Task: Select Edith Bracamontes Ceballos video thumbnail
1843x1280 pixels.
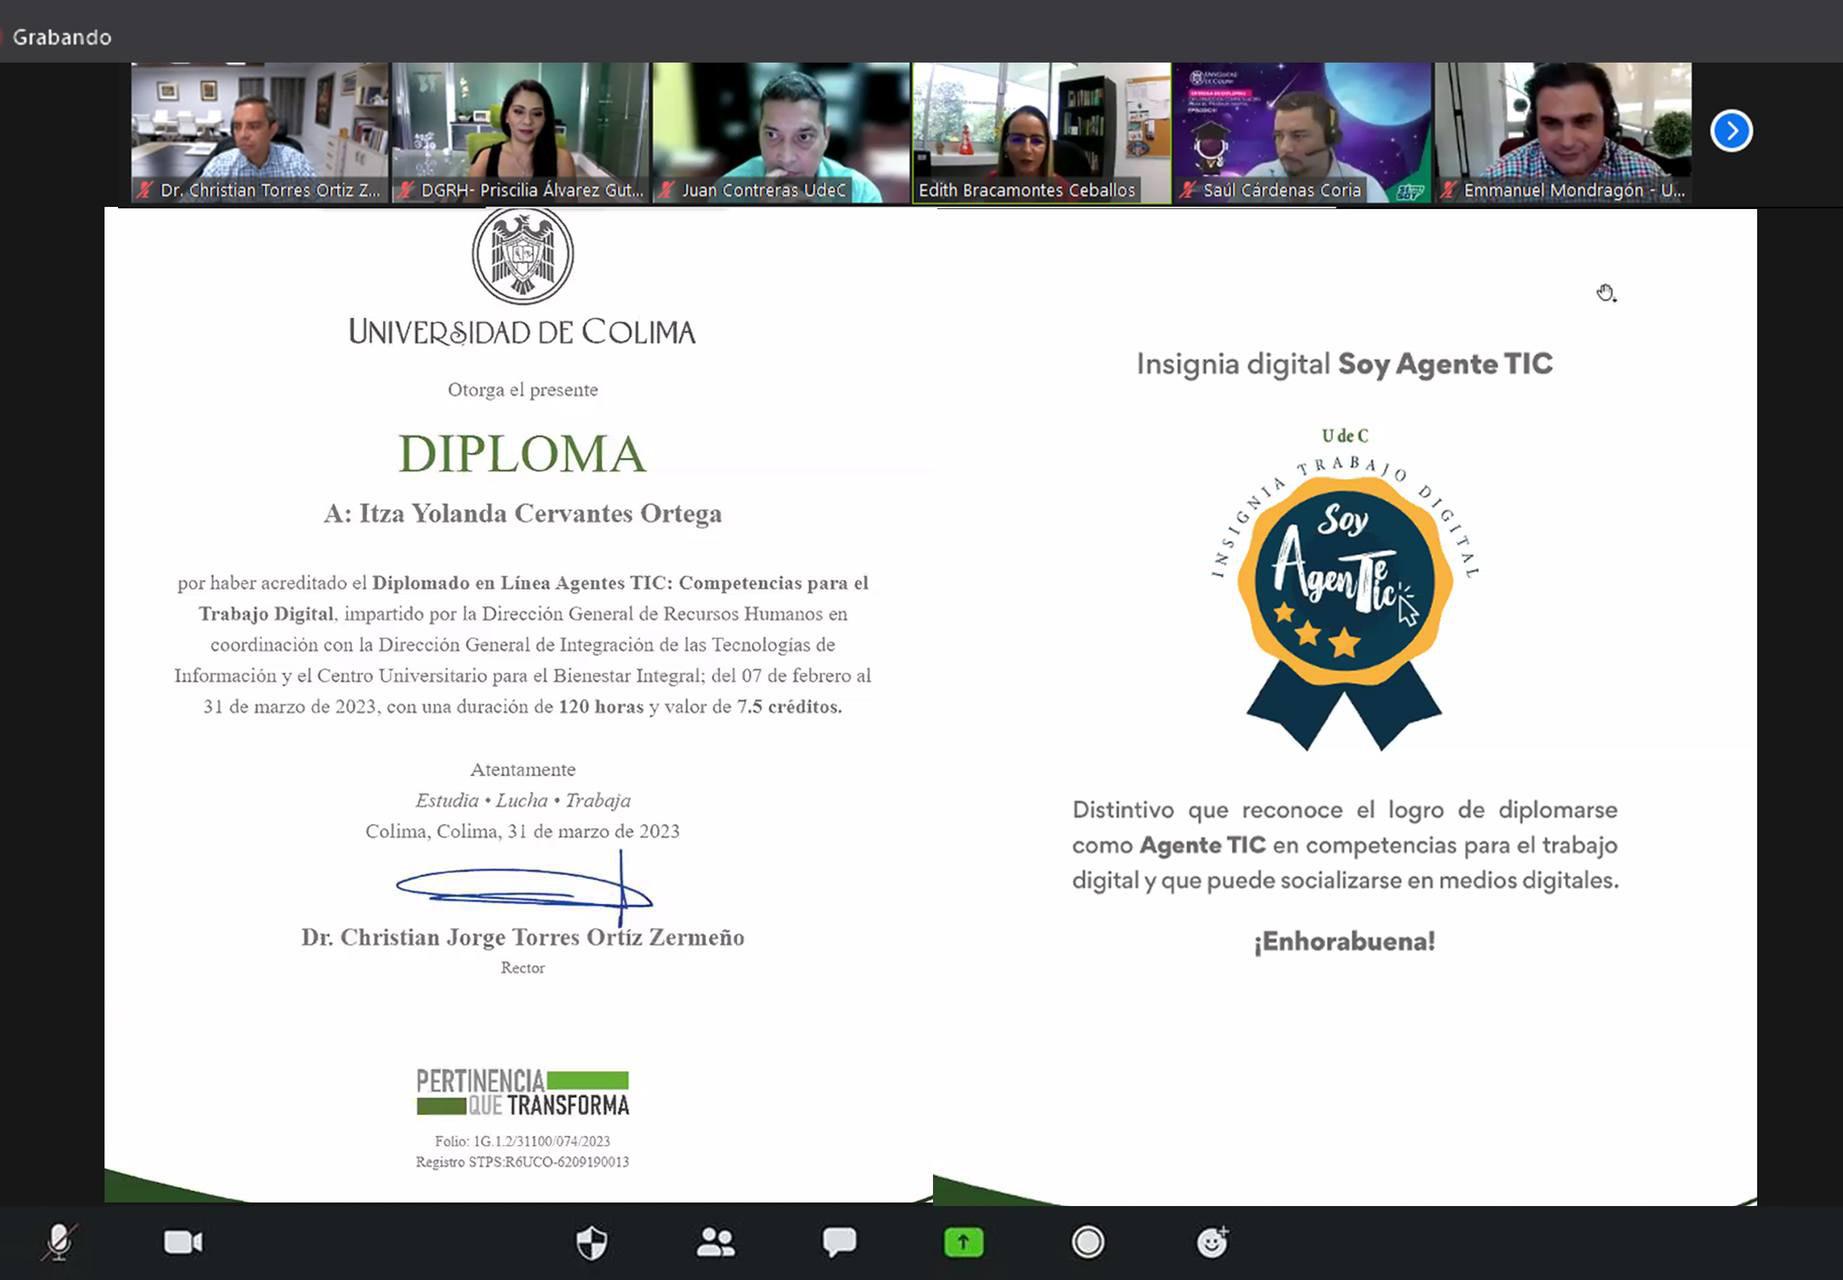Action: tap(1042, 133)
